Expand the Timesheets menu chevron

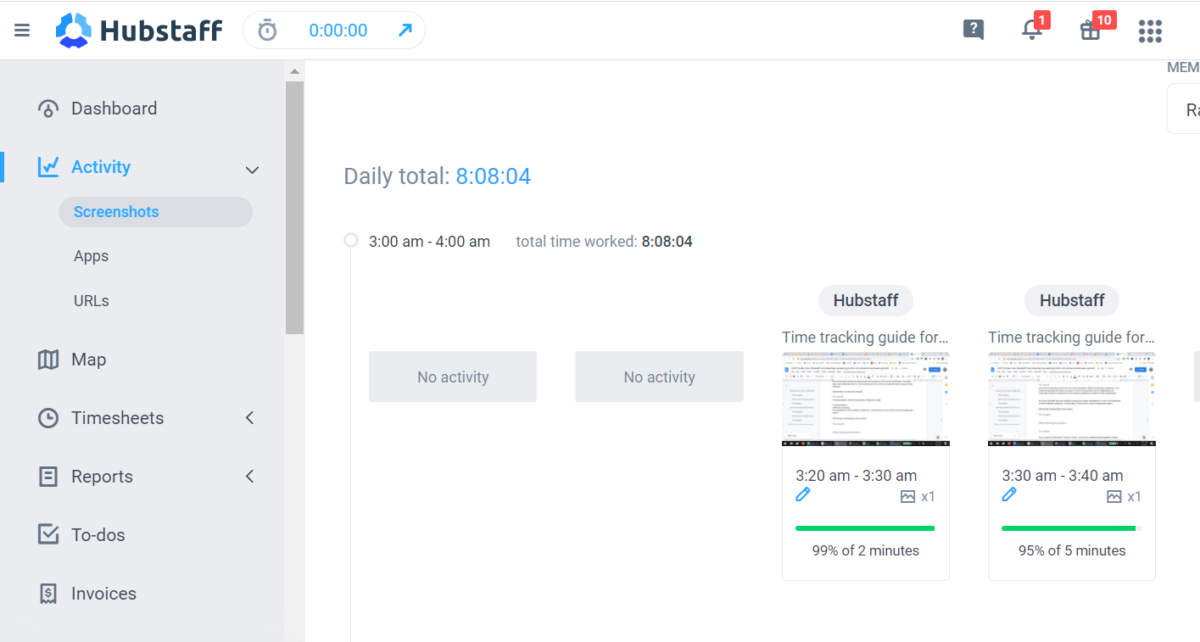tap(249, 418)
